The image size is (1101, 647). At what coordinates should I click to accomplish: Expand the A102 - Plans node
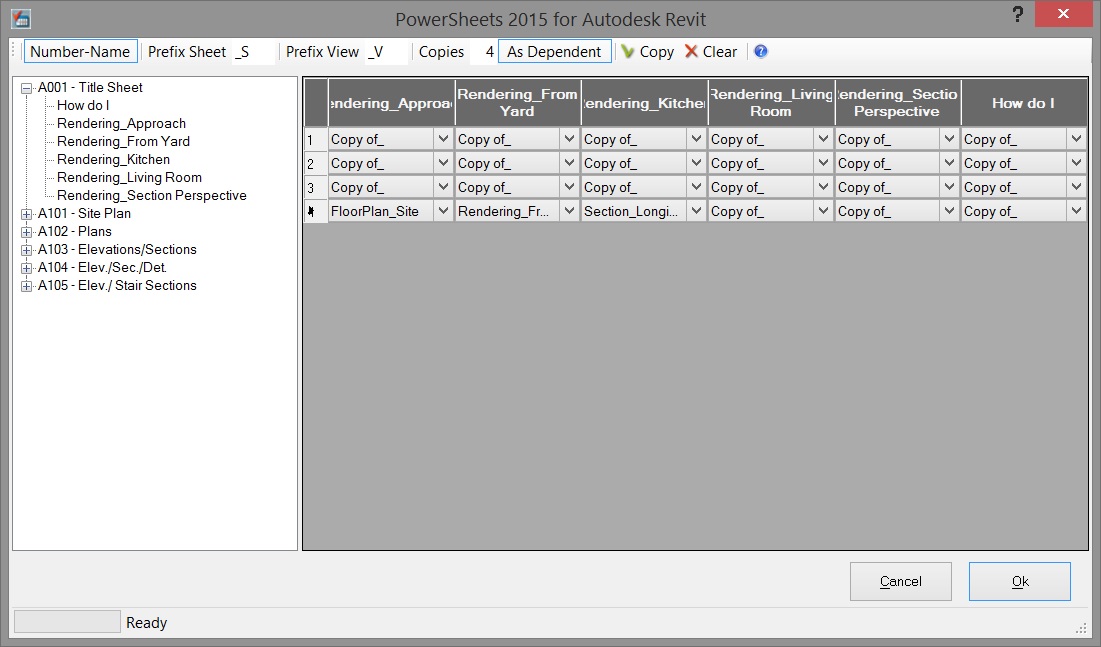pos(27,233)
